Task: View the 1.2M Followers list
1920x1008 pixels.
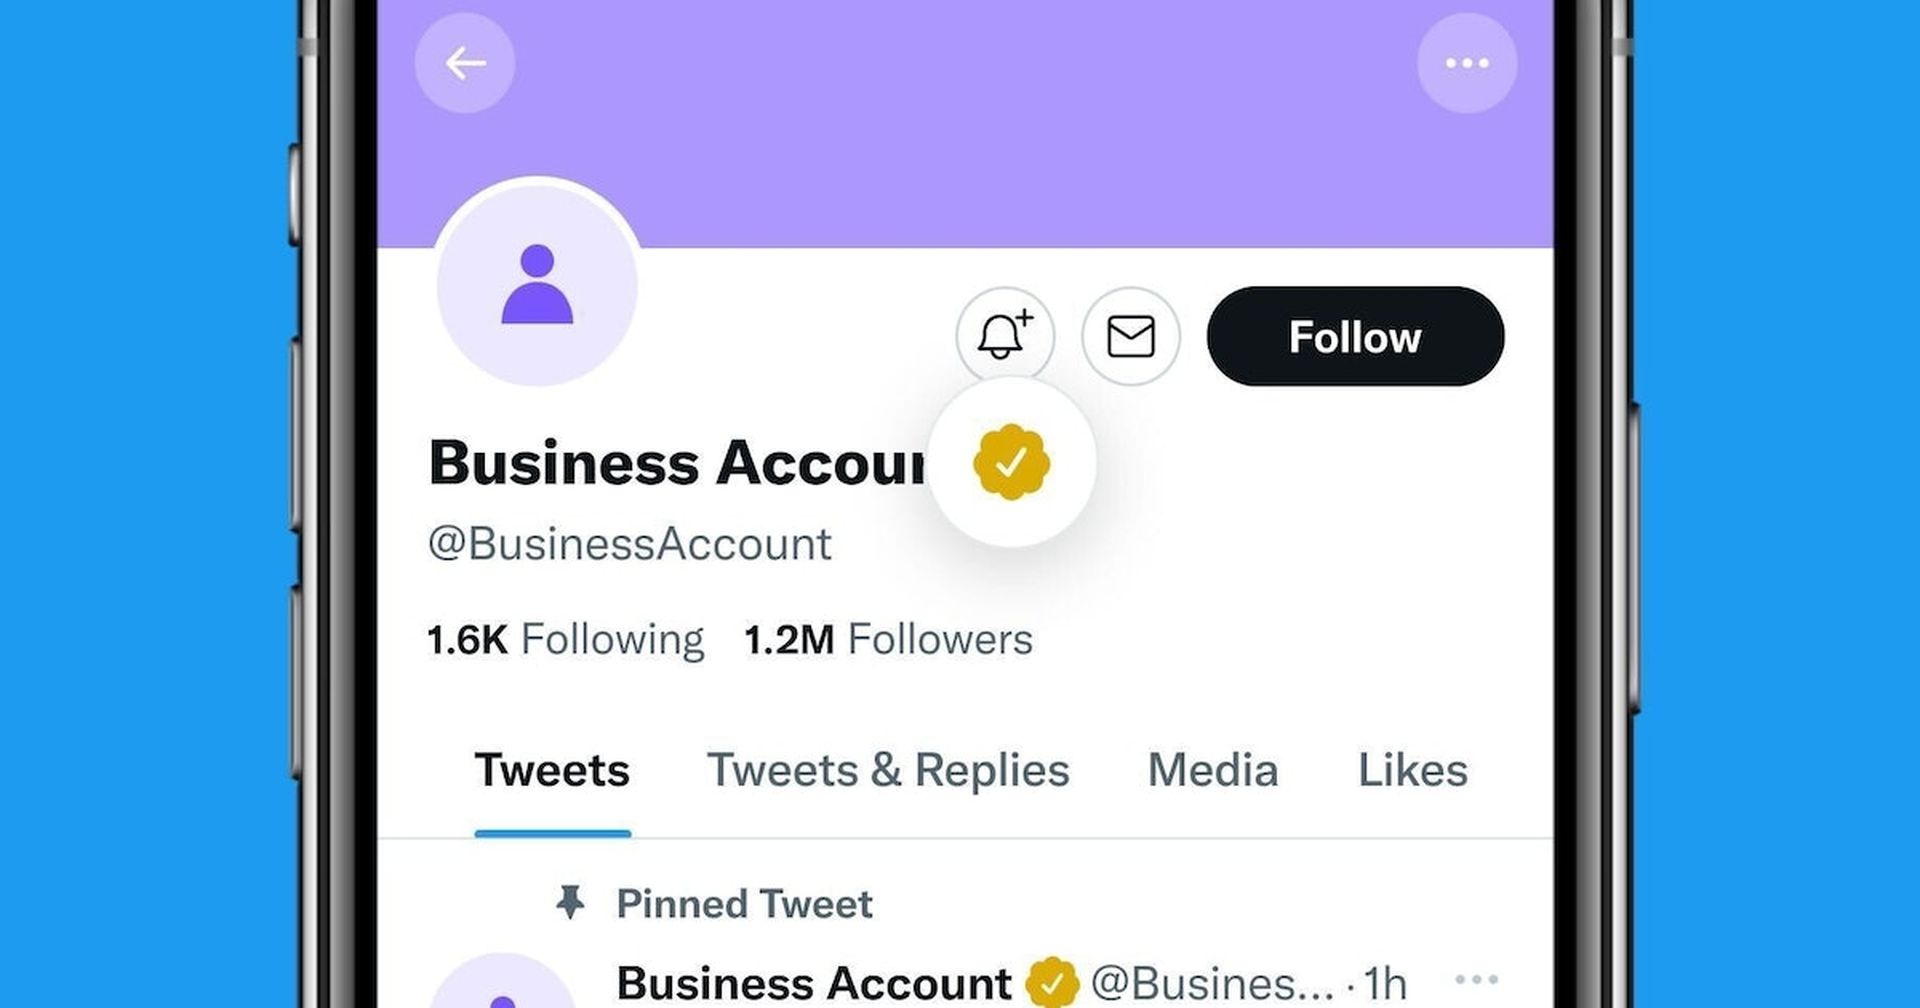Action: [888, 640]
